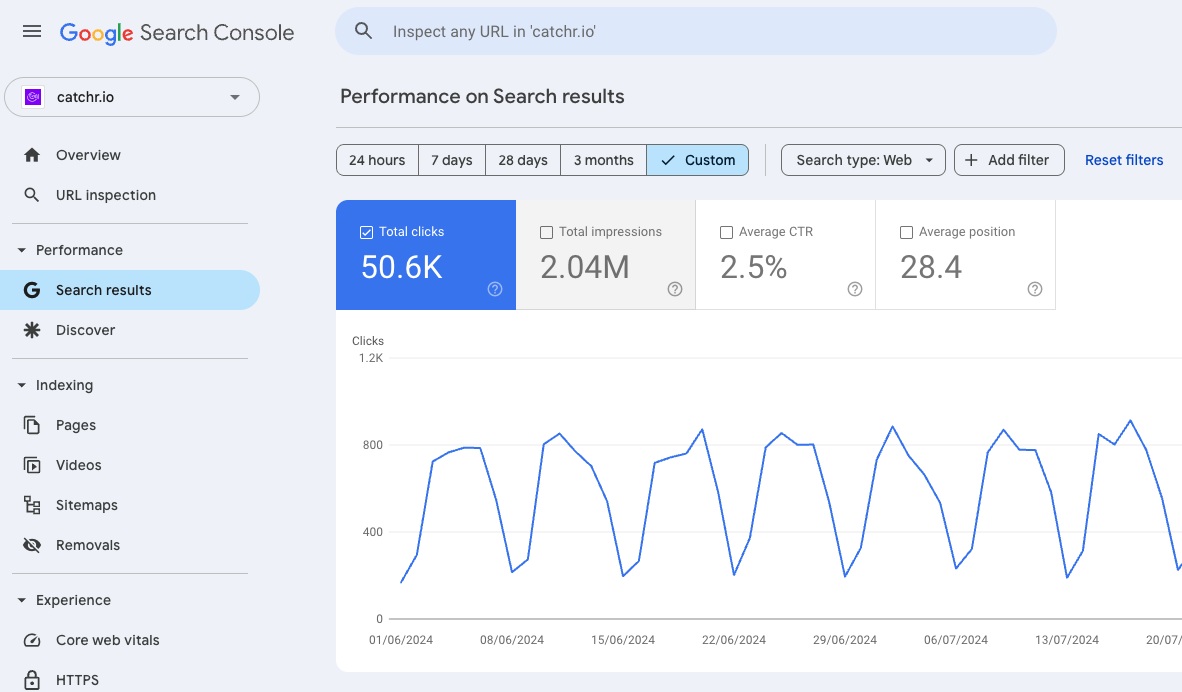1182x692 pixels.
Task: Select the Custom date range
Action: (698, 161)
